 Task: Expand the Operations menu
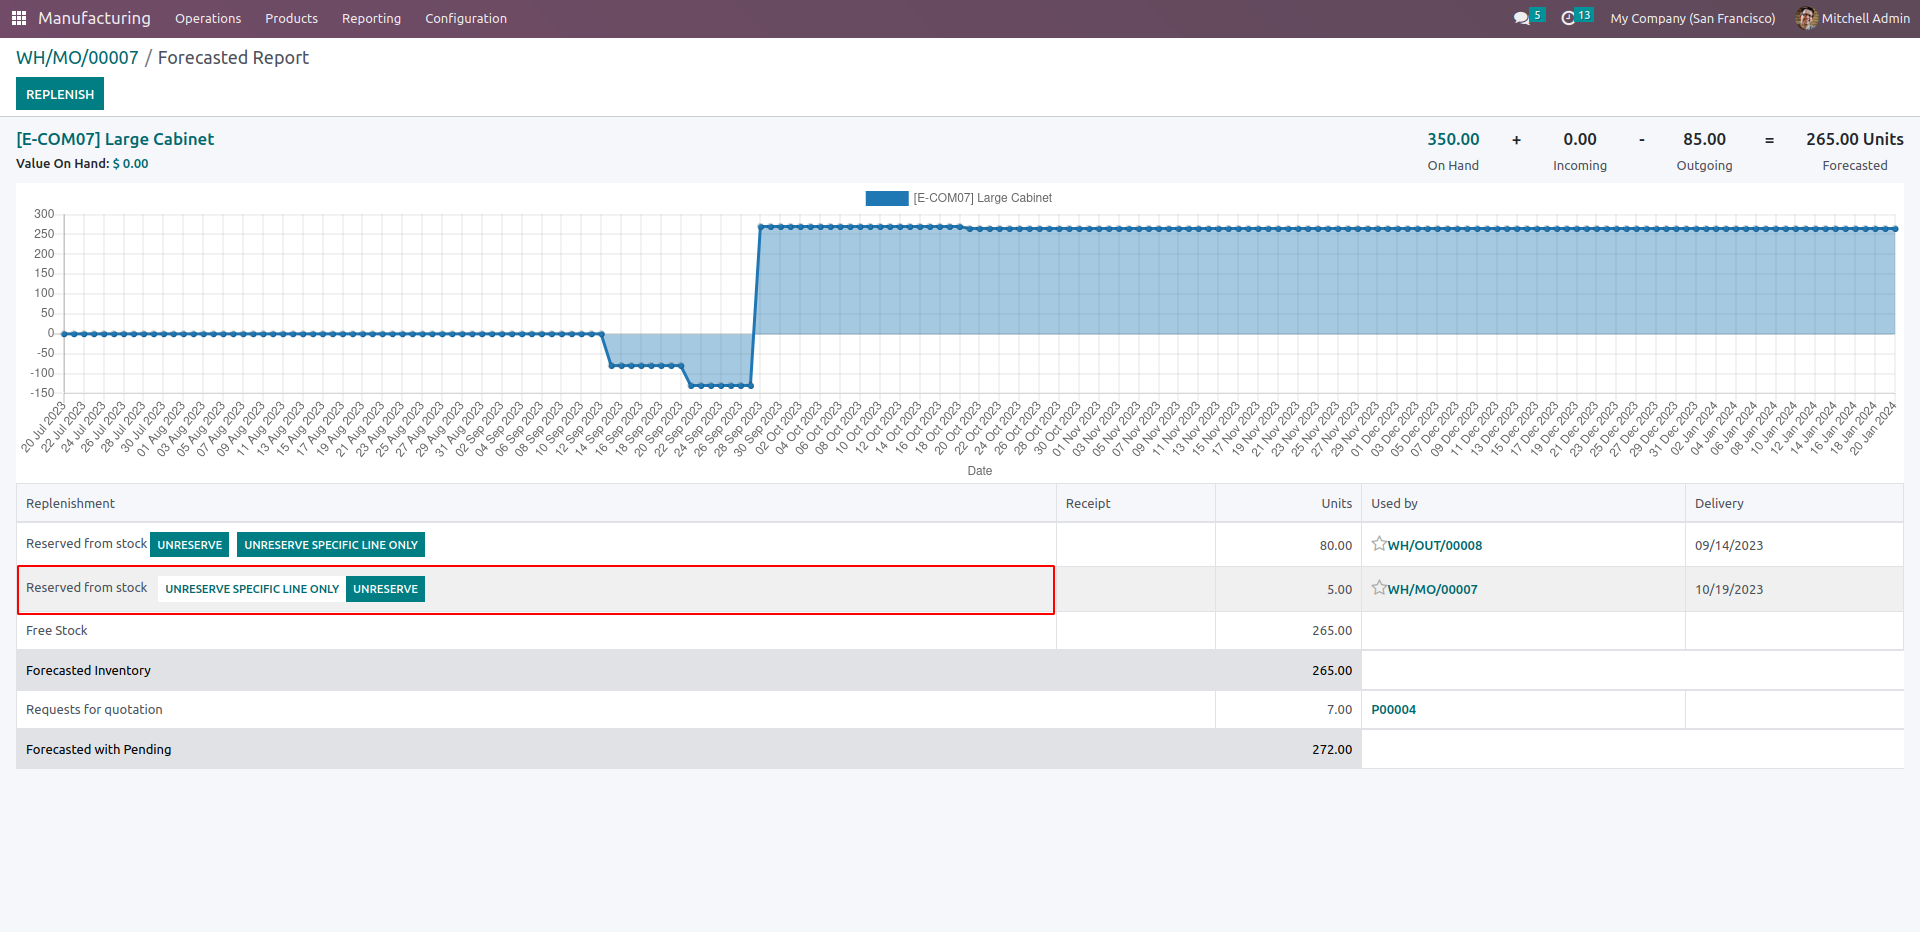208,18
